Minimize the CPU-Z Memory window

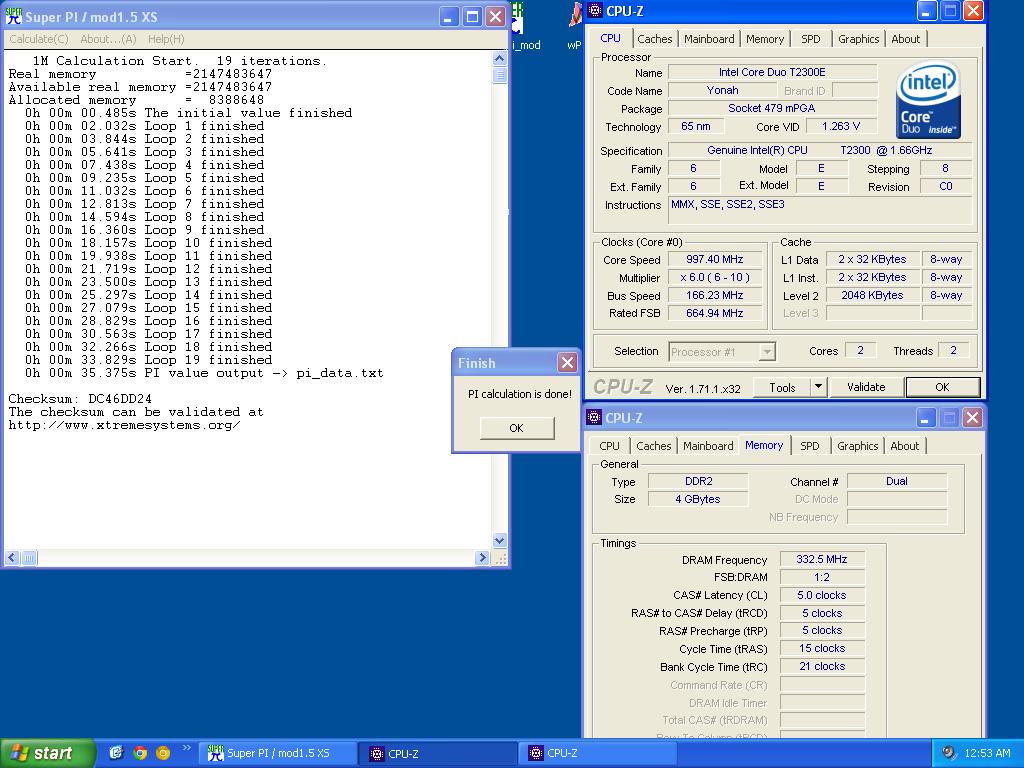[x=925, y=417]
